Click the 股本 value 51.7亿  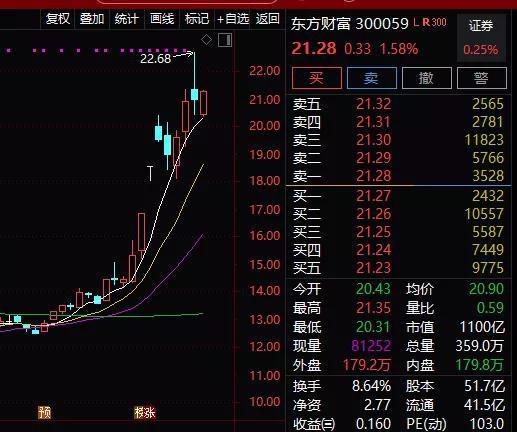click(x=485, y=386)
